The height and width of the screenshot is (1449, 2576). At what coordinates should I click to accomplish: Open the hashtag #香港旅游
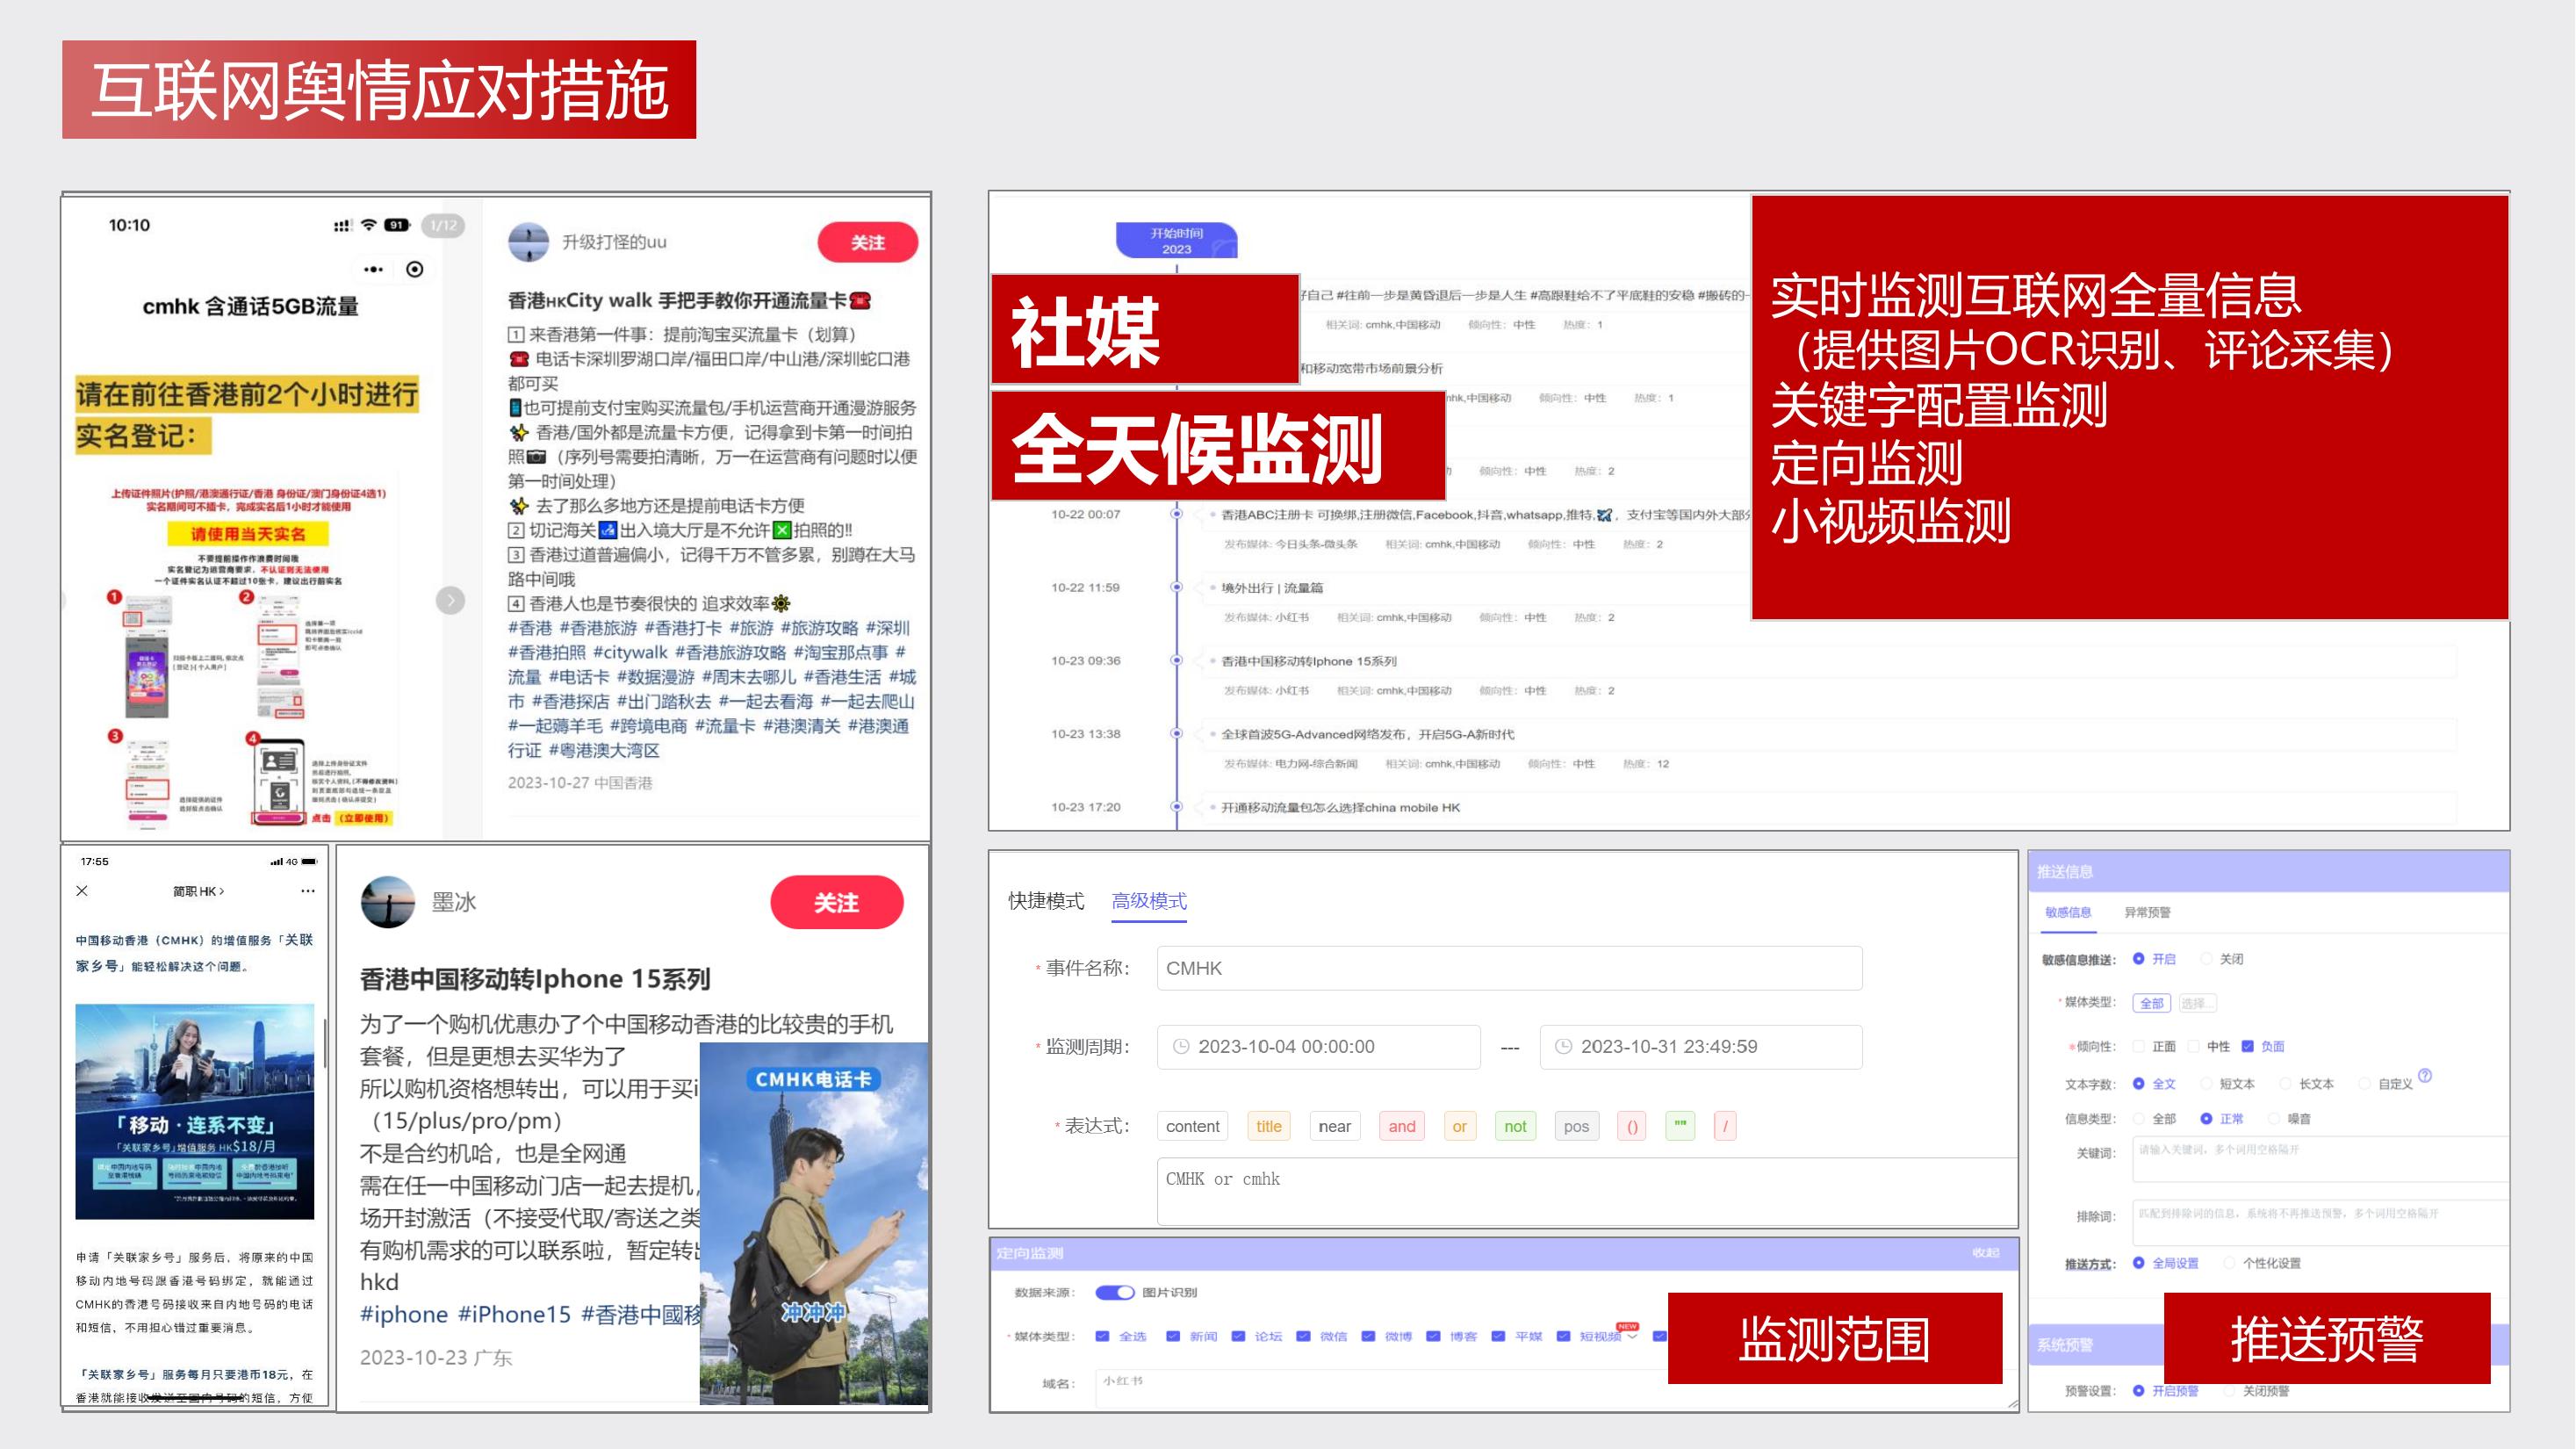pyautogui.click(x=598, y=628)
